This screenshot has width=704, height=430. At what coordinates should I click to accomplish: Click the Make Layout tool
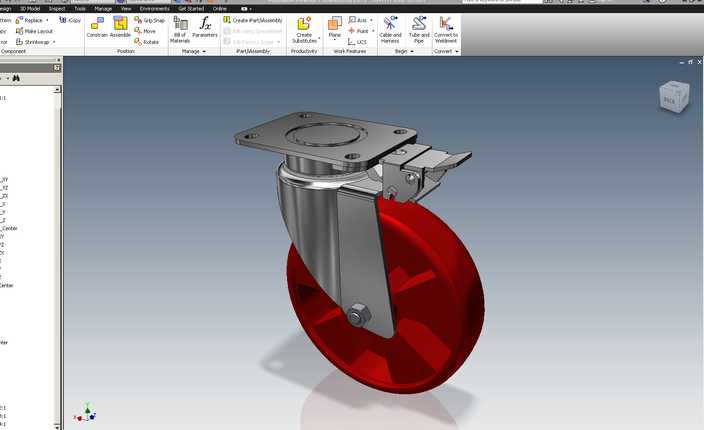(34, 31)
